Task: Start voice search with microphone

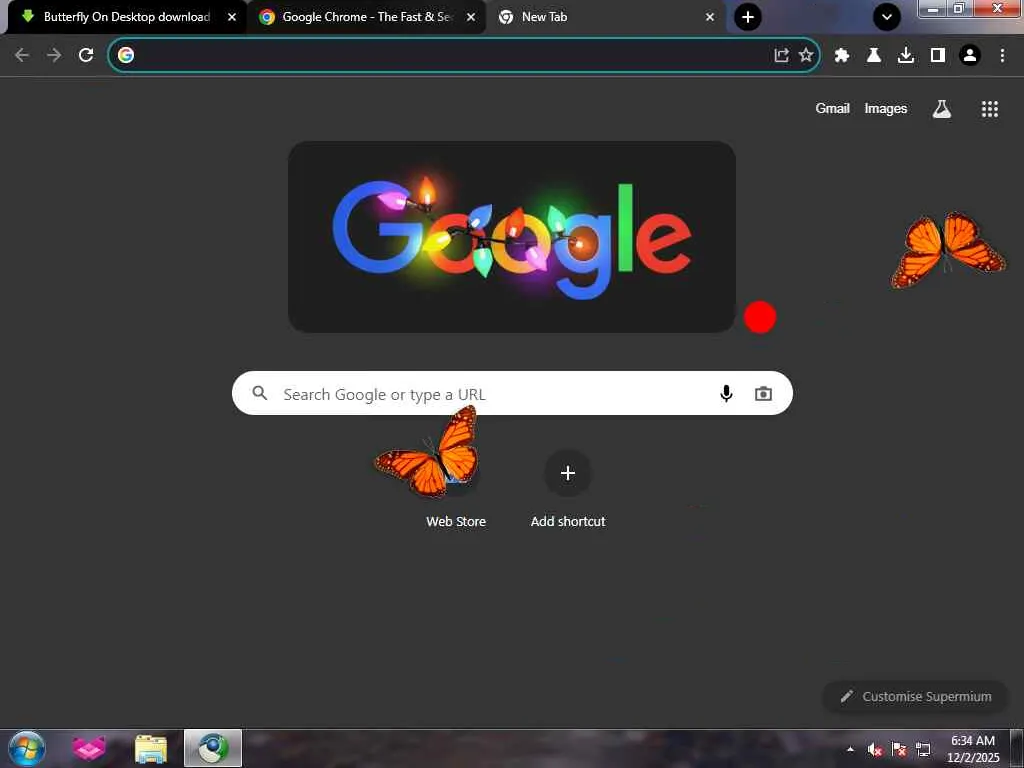Action: (x=726, y=393)
